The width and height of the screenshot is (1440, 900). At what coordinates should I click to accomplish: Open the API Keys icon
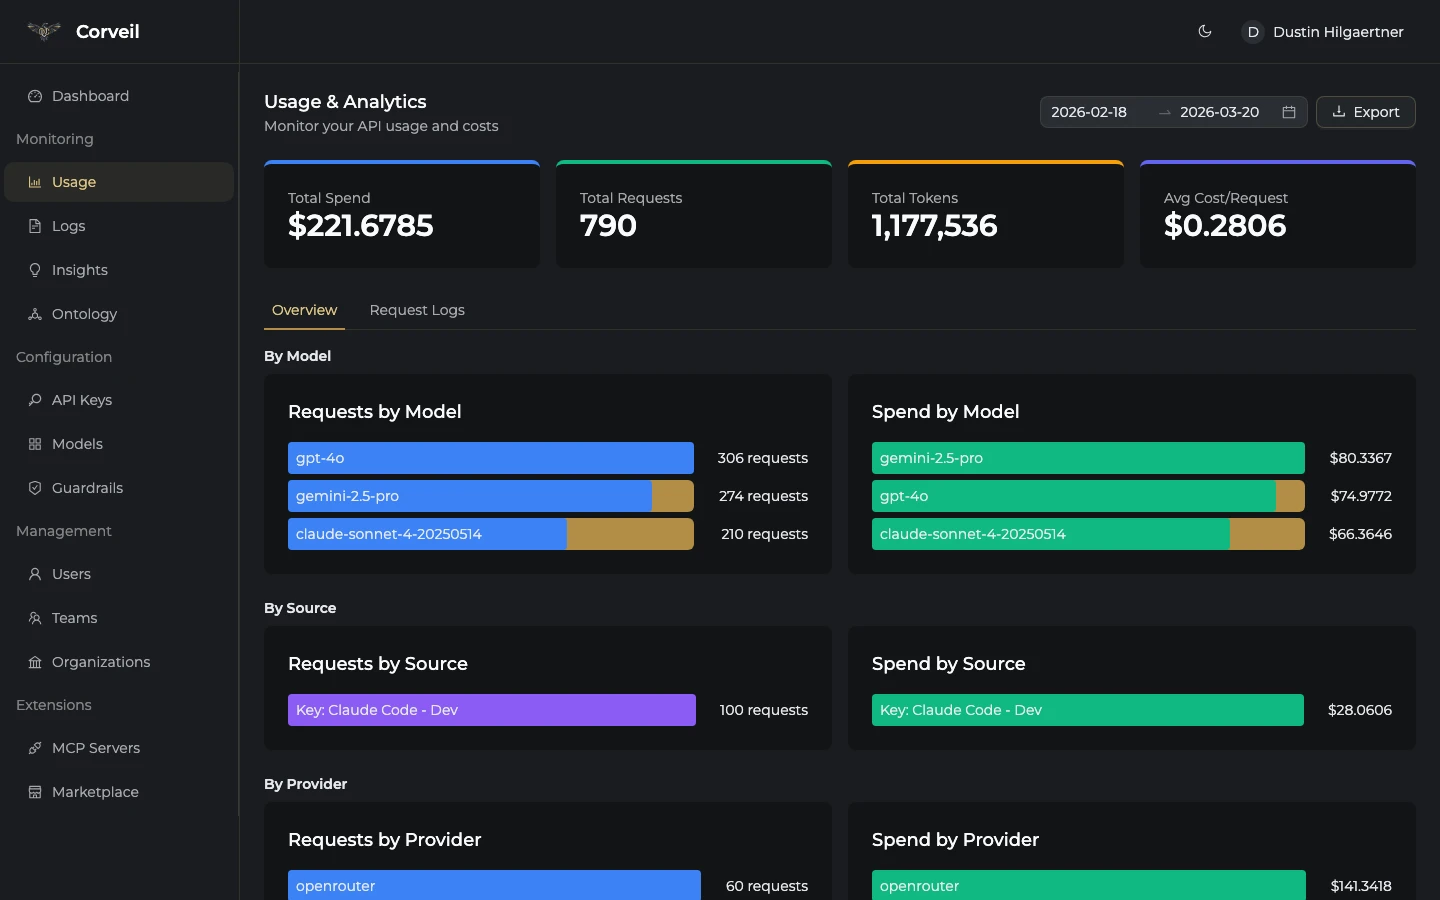click(x=35, y=400)
